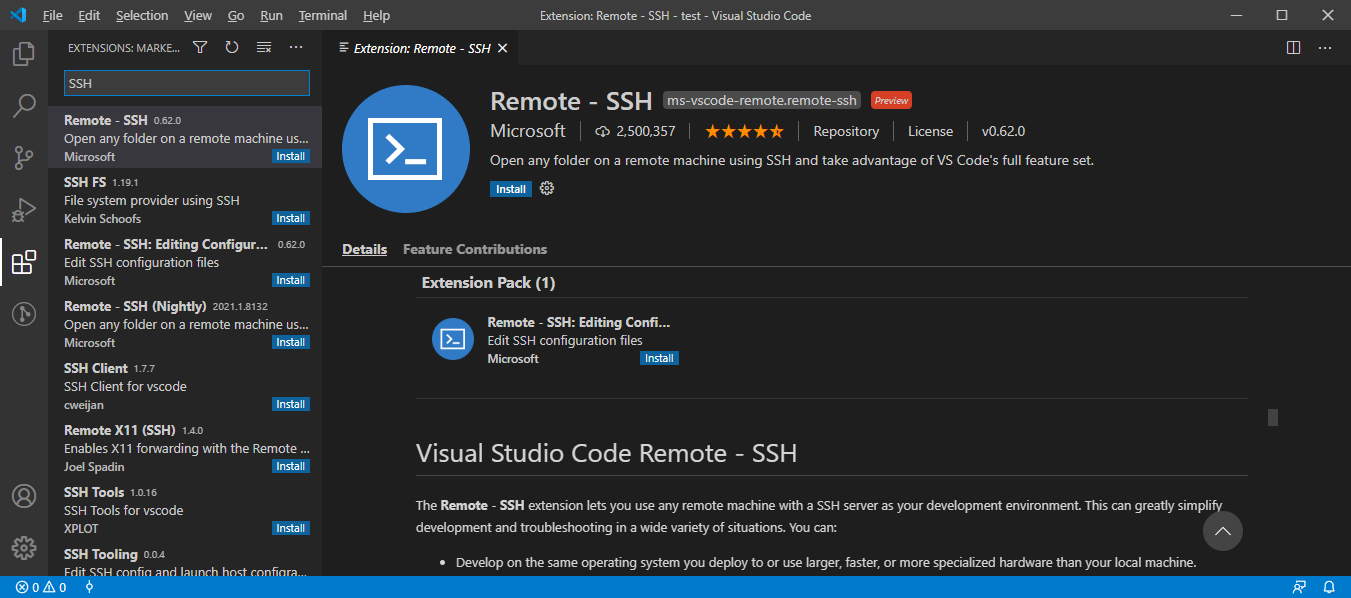The width and height of the screenshot is (1351, 598).
Task: Click the VS Code logo icon
Action: click(x=17, y=15)
